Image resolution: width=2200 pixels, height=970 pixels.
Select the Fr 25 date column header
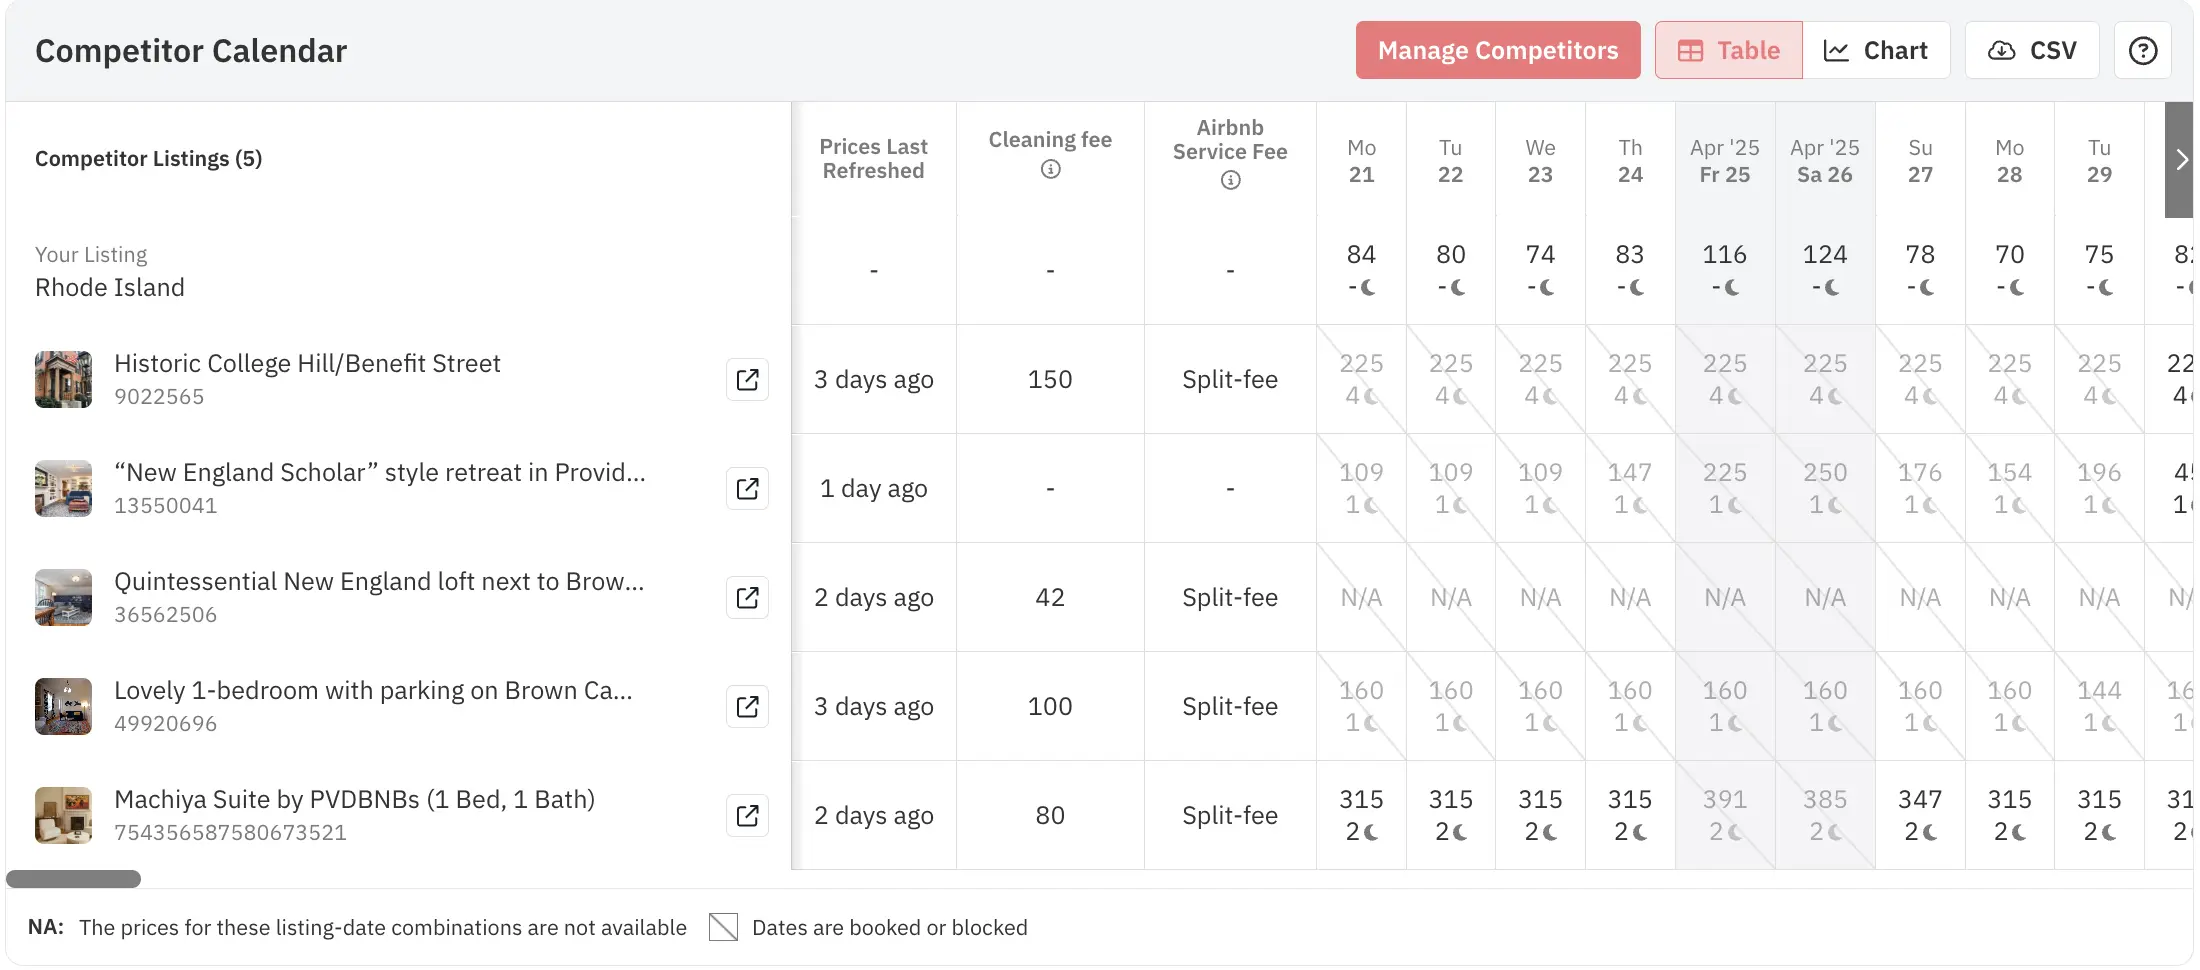coord(1724,161)
